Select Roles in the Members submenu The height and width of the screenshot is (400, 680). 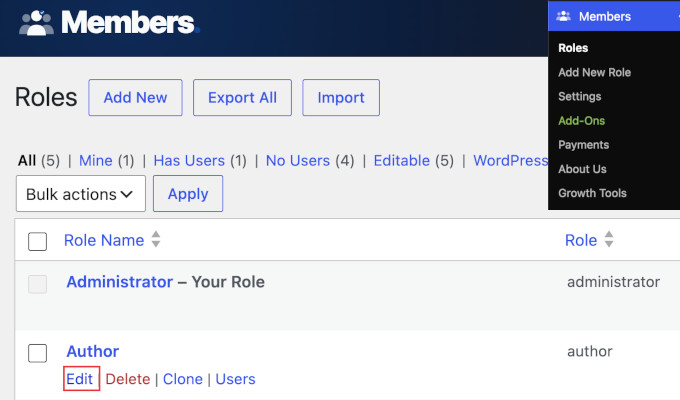(x=573, y=48)
